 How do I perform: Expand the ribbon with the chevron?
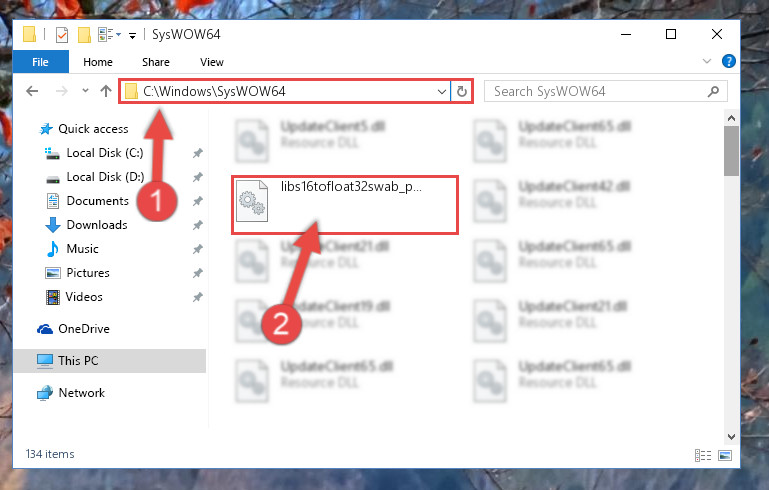click(x=707, y=61)
